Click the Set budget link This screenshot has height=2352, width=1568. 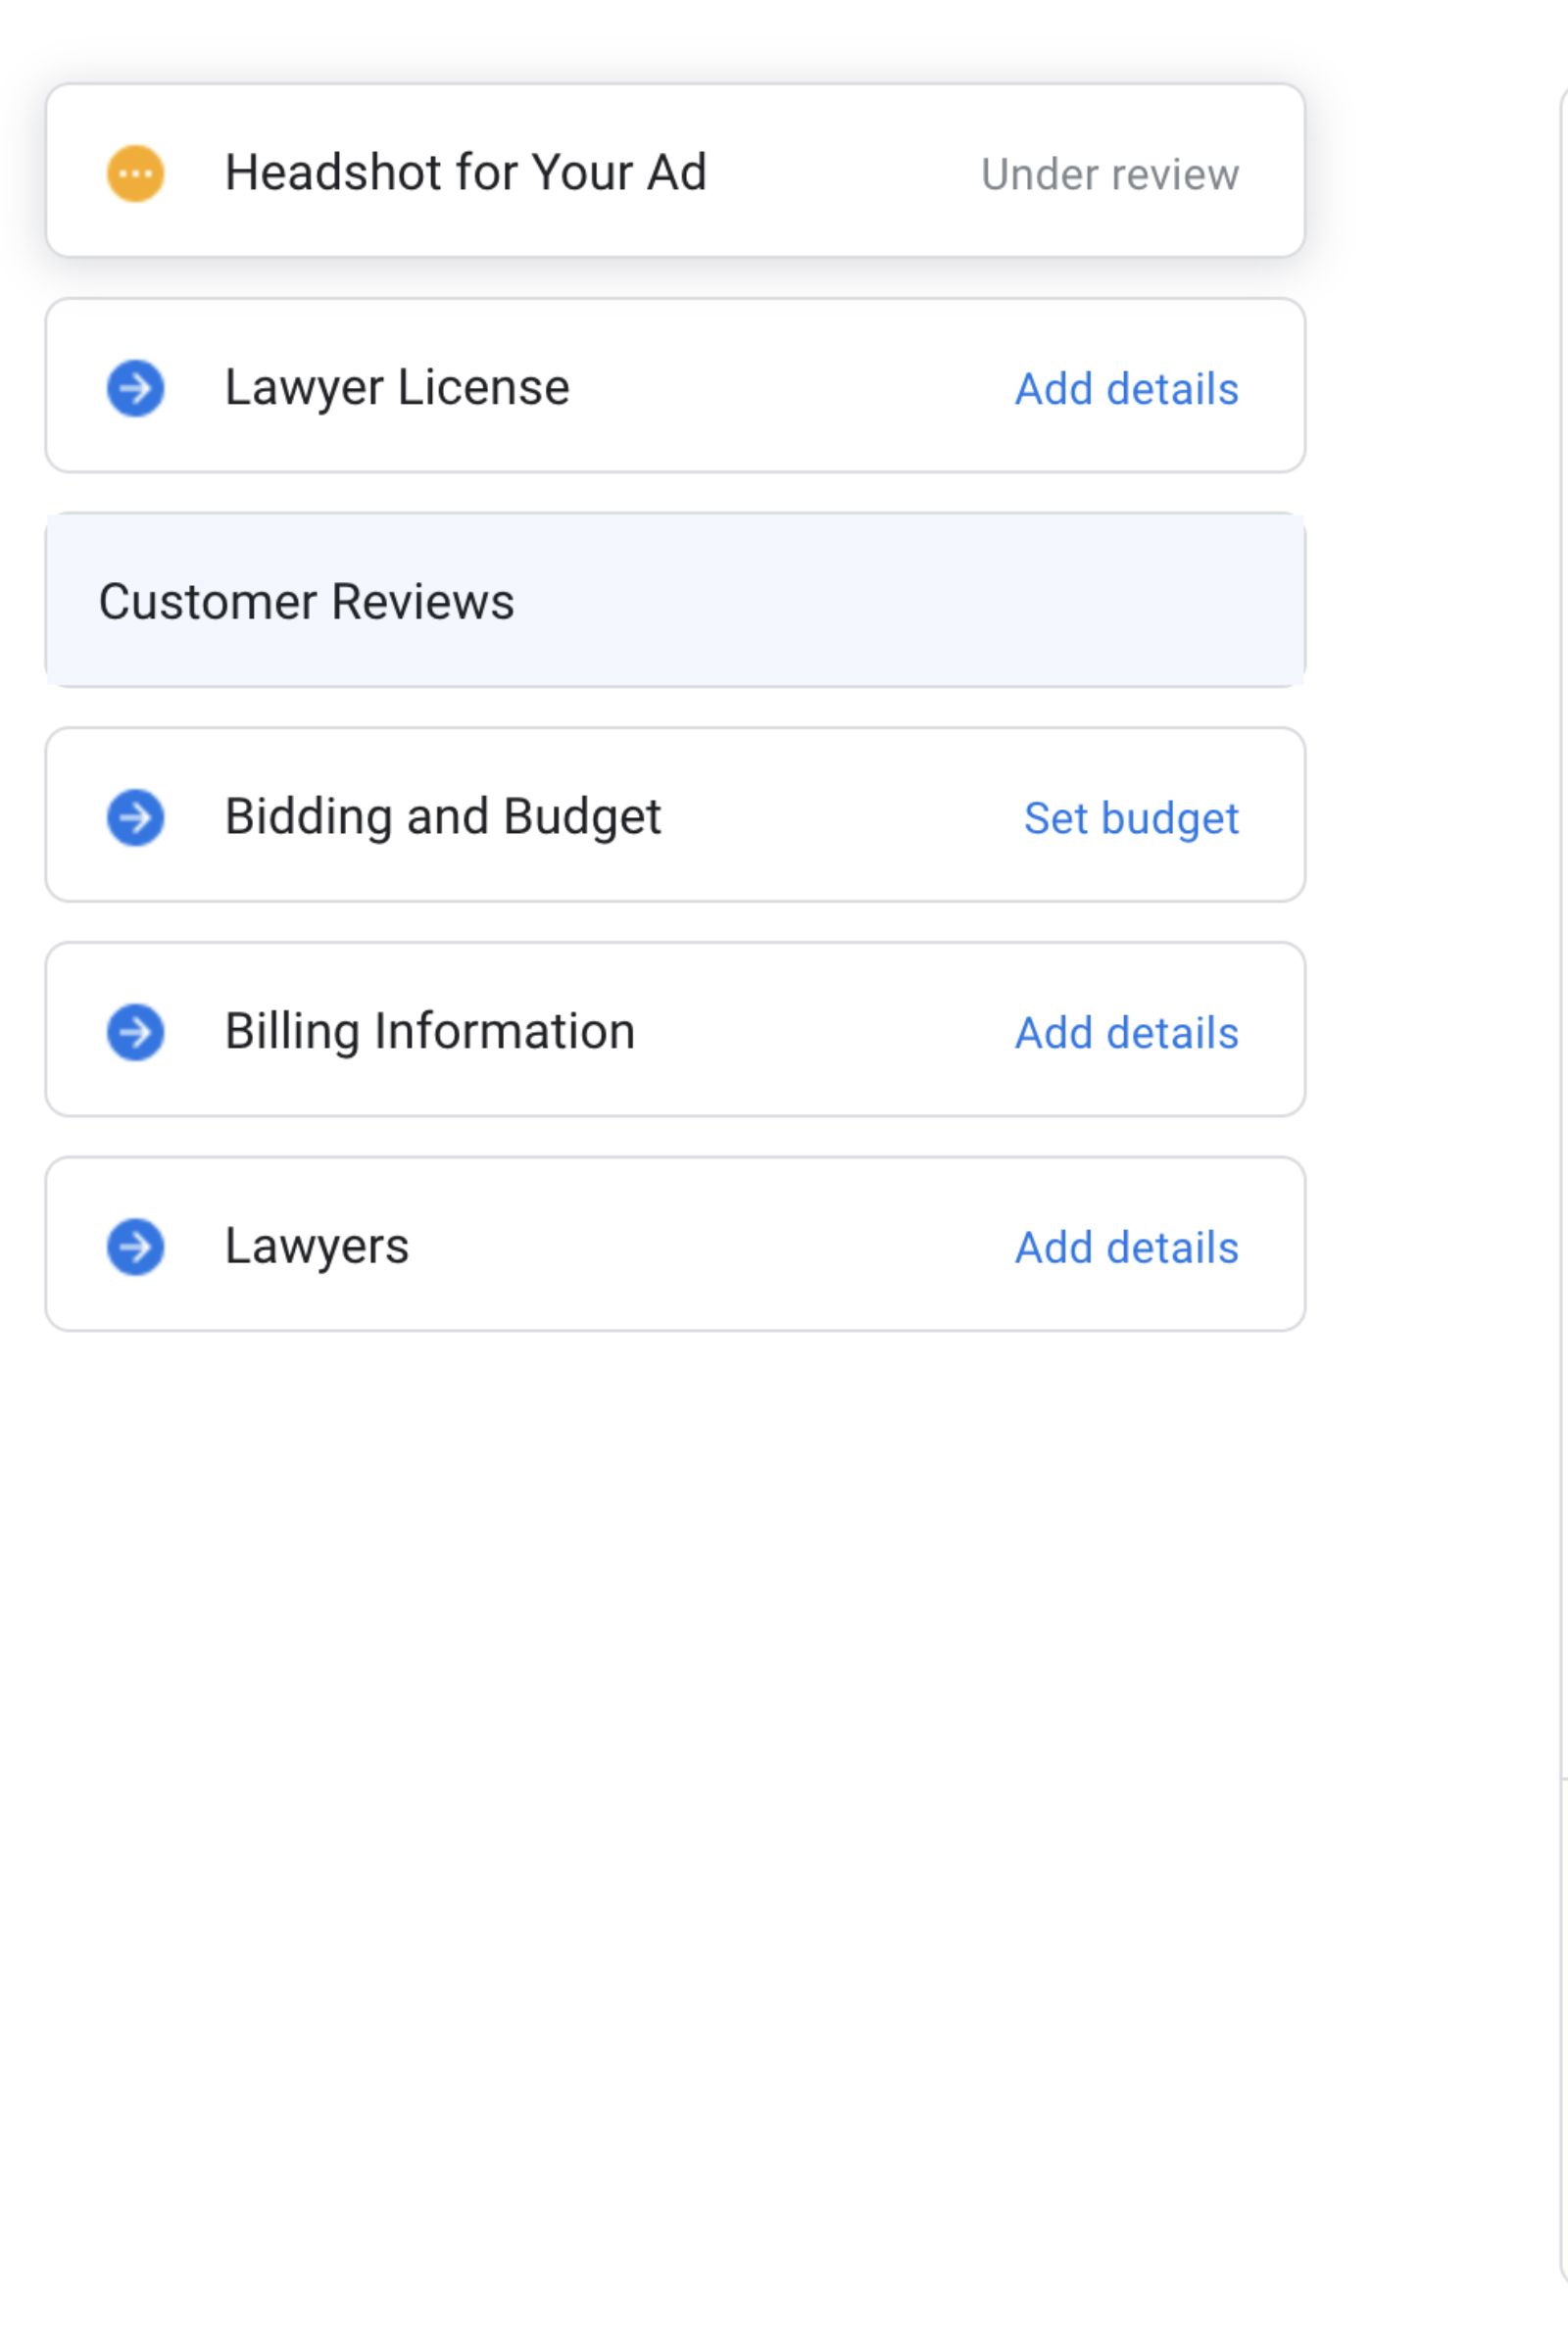[x=1130, y=818]
